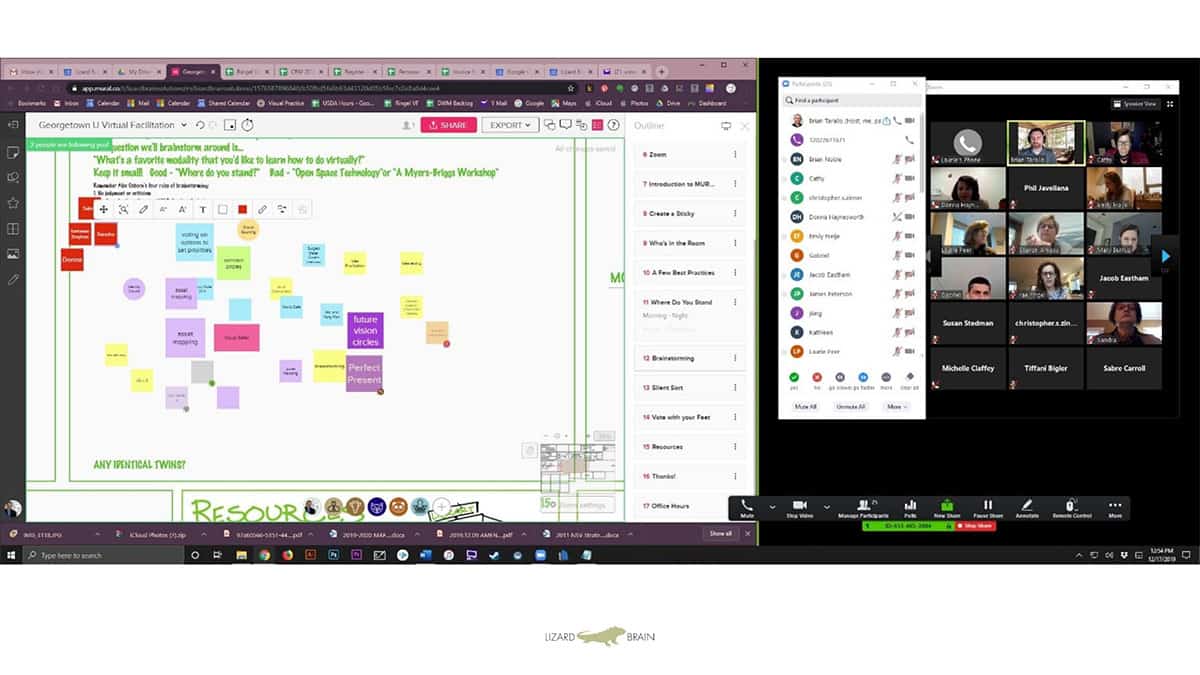Click the move icon in sticky toolbar
Image resolution: width=1200 pixels, height=675 pixels.
click(103, 209)
